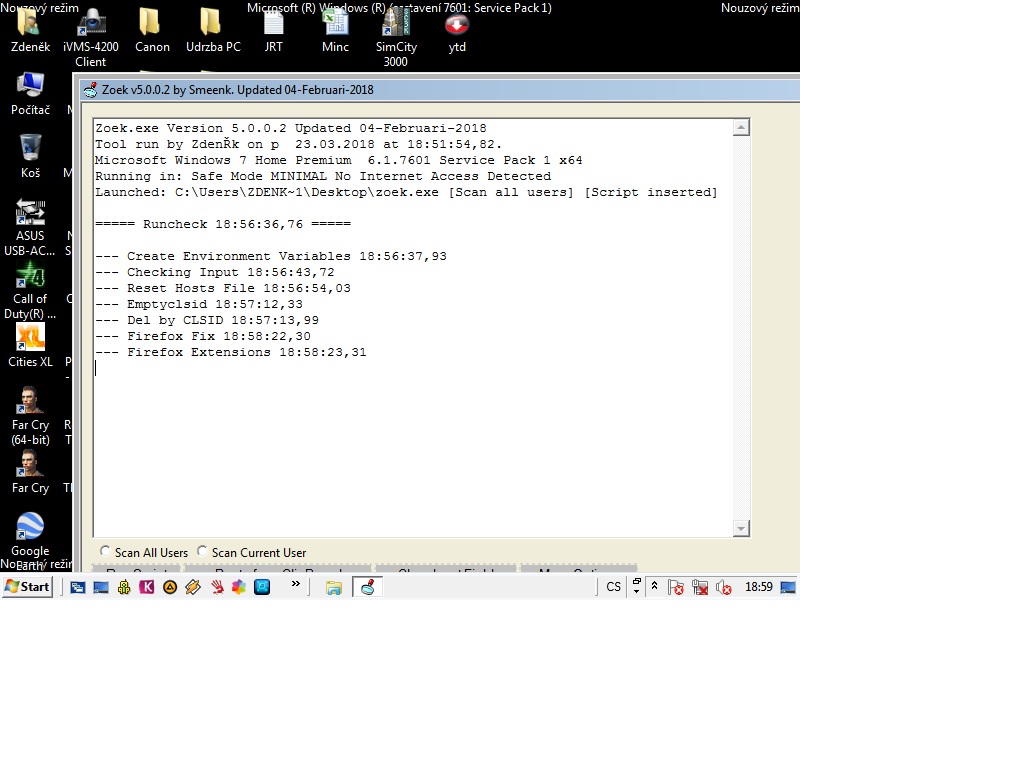
Task: Click the 'Create Environment Variables' log line
Action: [x=271, y=257]
